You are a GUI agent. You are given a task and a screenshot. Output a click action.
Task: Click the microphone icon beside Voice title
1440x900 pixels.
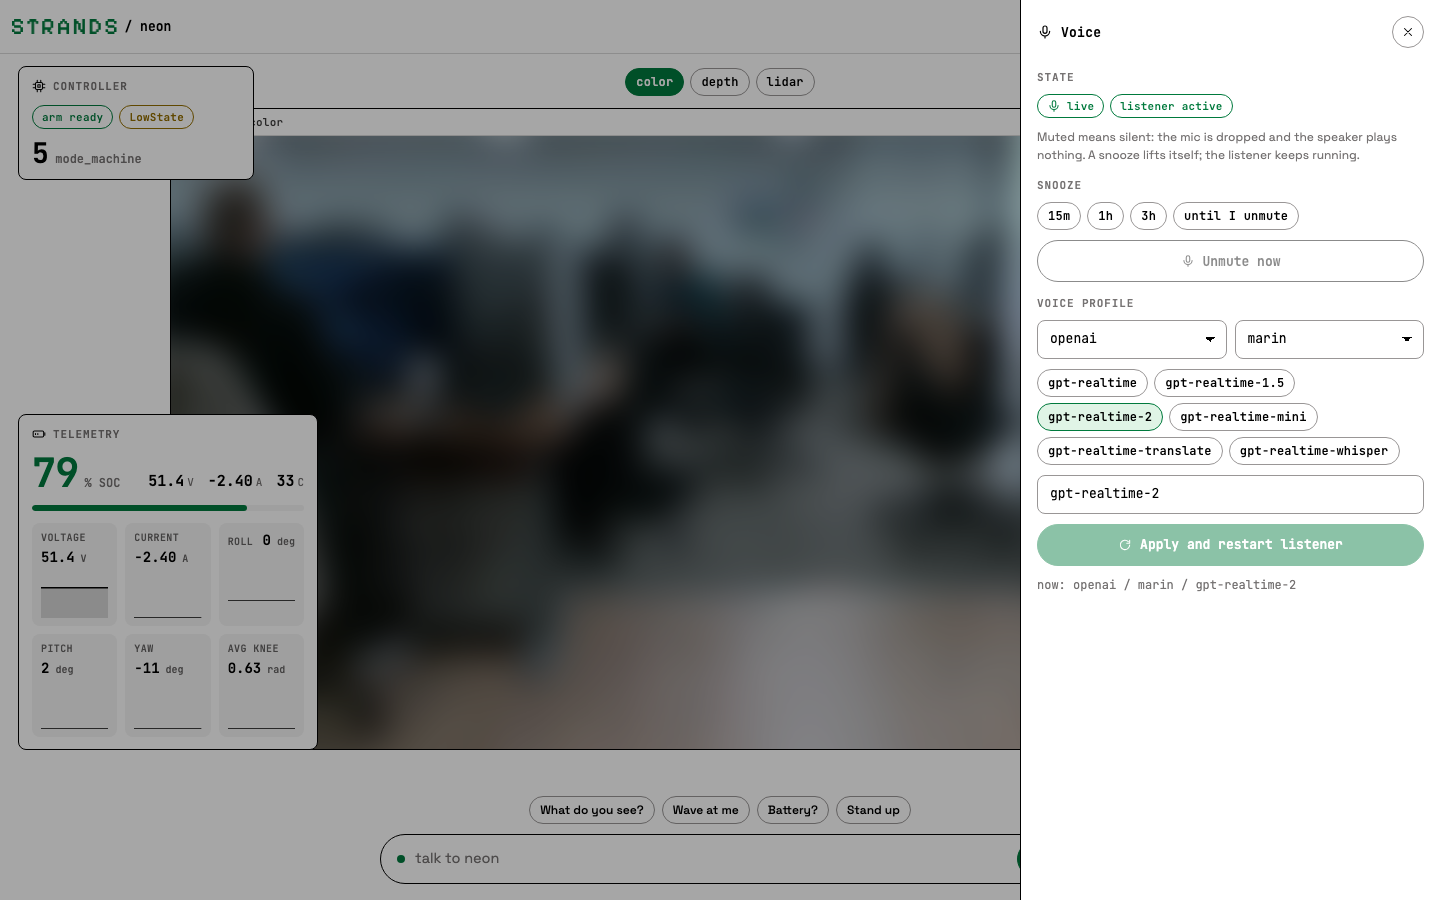coord(1045,32)
